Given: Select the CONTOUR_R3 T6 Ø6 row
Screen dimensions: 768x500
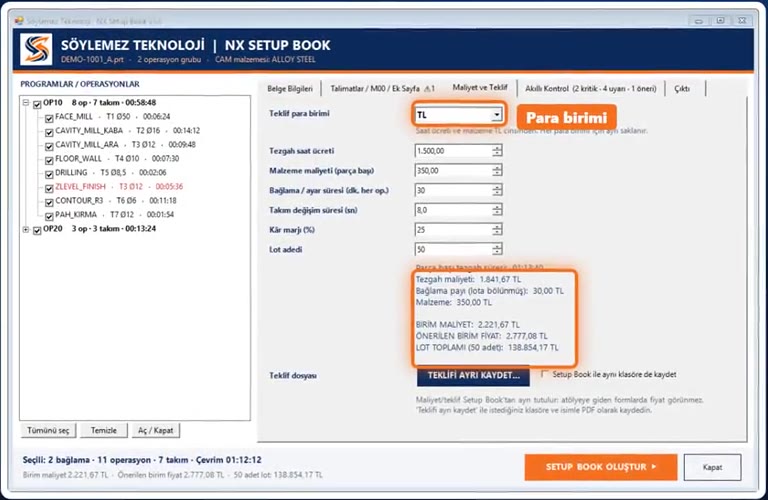Looking at the screenshot, I should (116, 200).
